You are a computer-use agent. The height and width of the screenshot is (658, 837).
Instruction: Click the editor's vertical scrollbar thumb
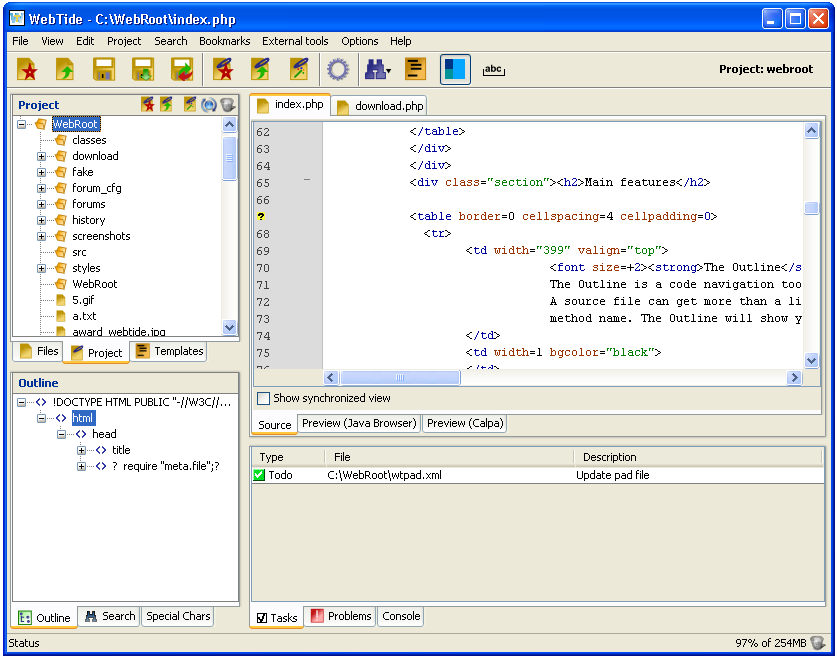[811, 208]
